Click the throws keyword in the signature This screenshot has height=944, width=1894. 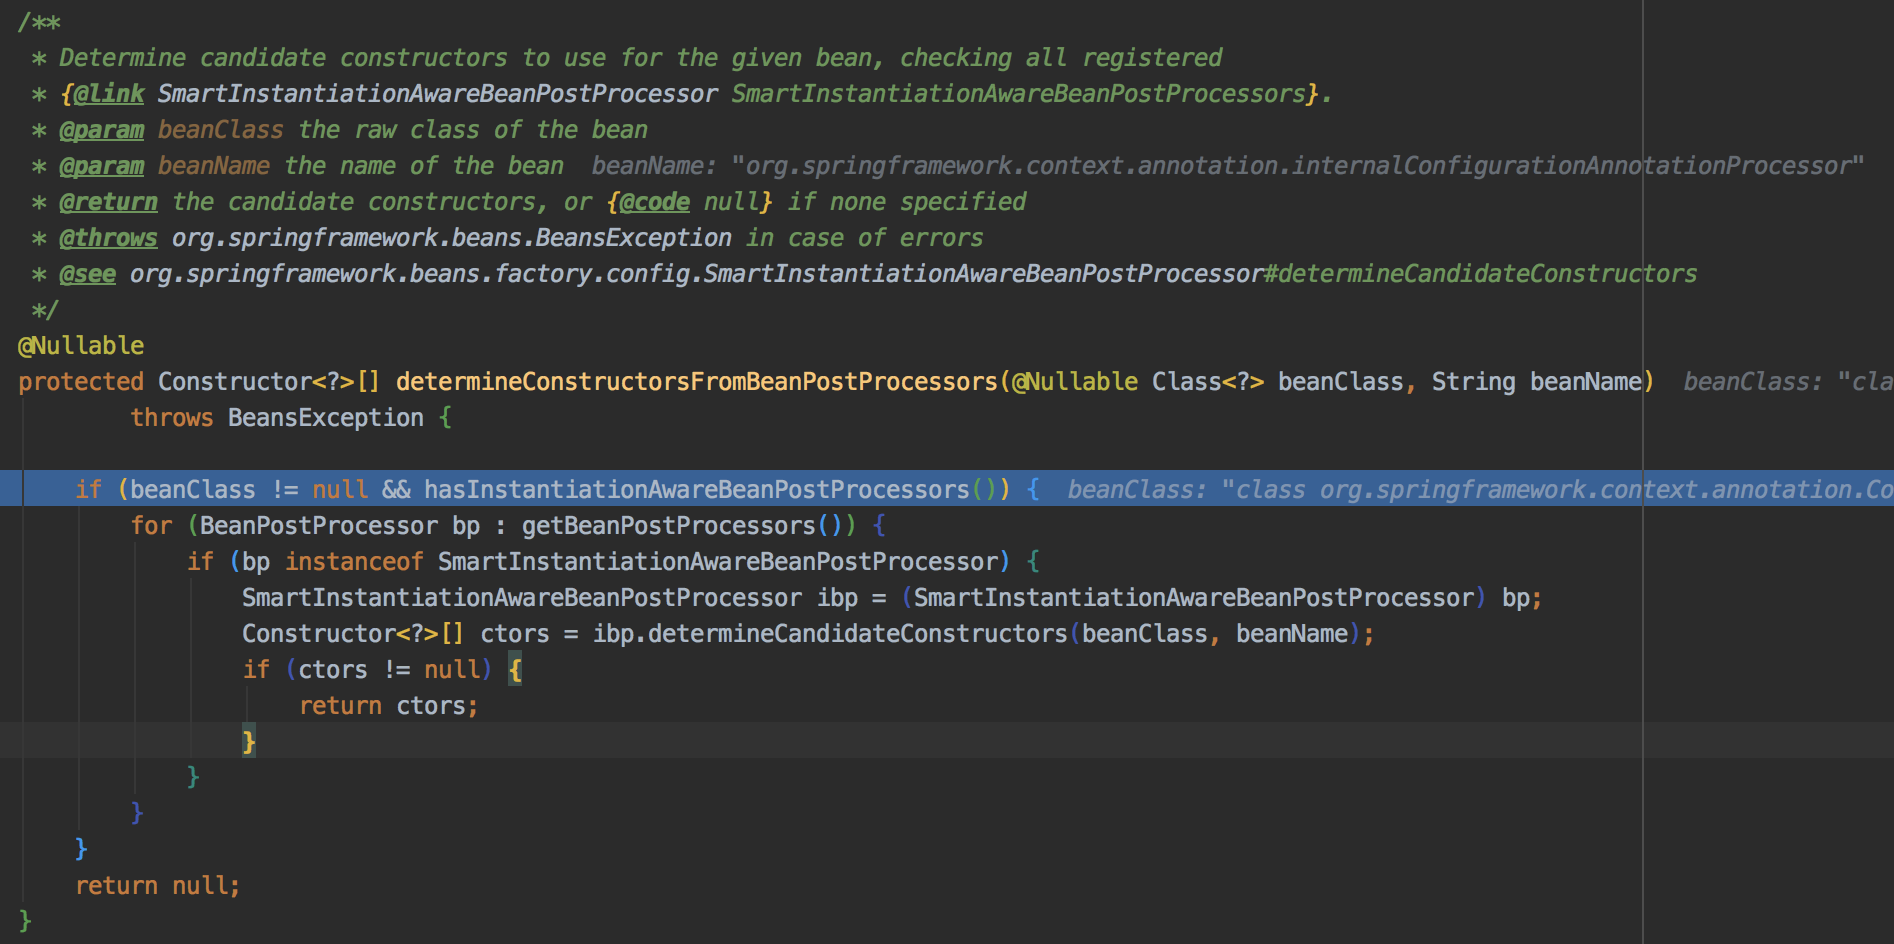click(172, 418)
